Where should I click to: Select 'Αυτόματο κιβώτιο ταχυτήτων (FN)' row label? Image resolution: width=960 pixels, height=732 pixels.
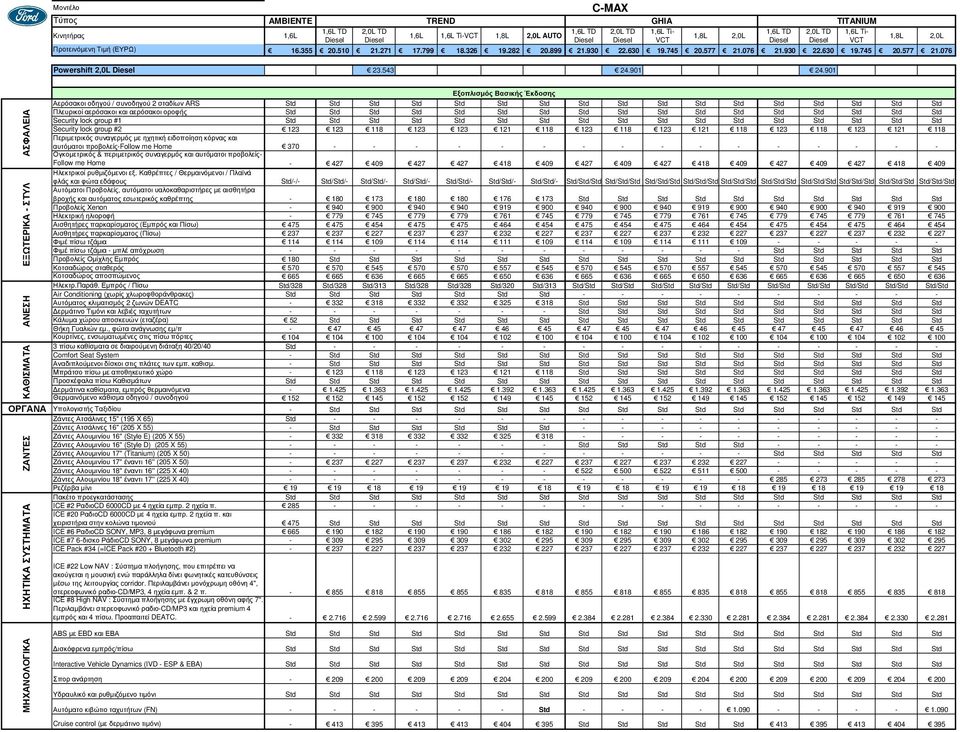(105, 710)
